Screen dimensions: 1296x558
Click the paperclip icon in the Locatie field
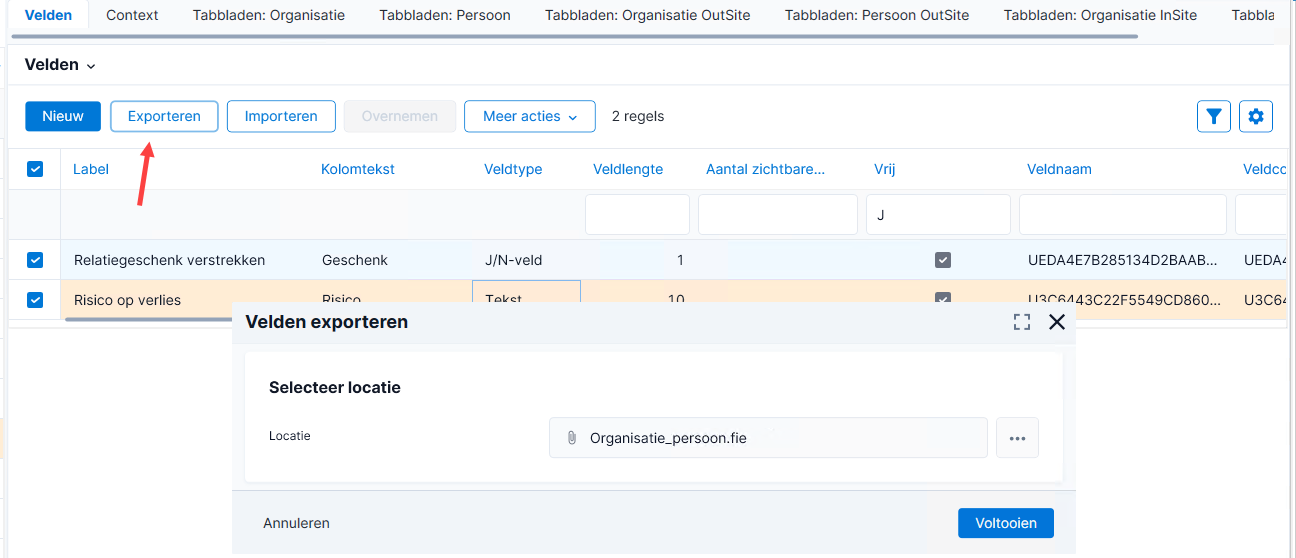572,438
